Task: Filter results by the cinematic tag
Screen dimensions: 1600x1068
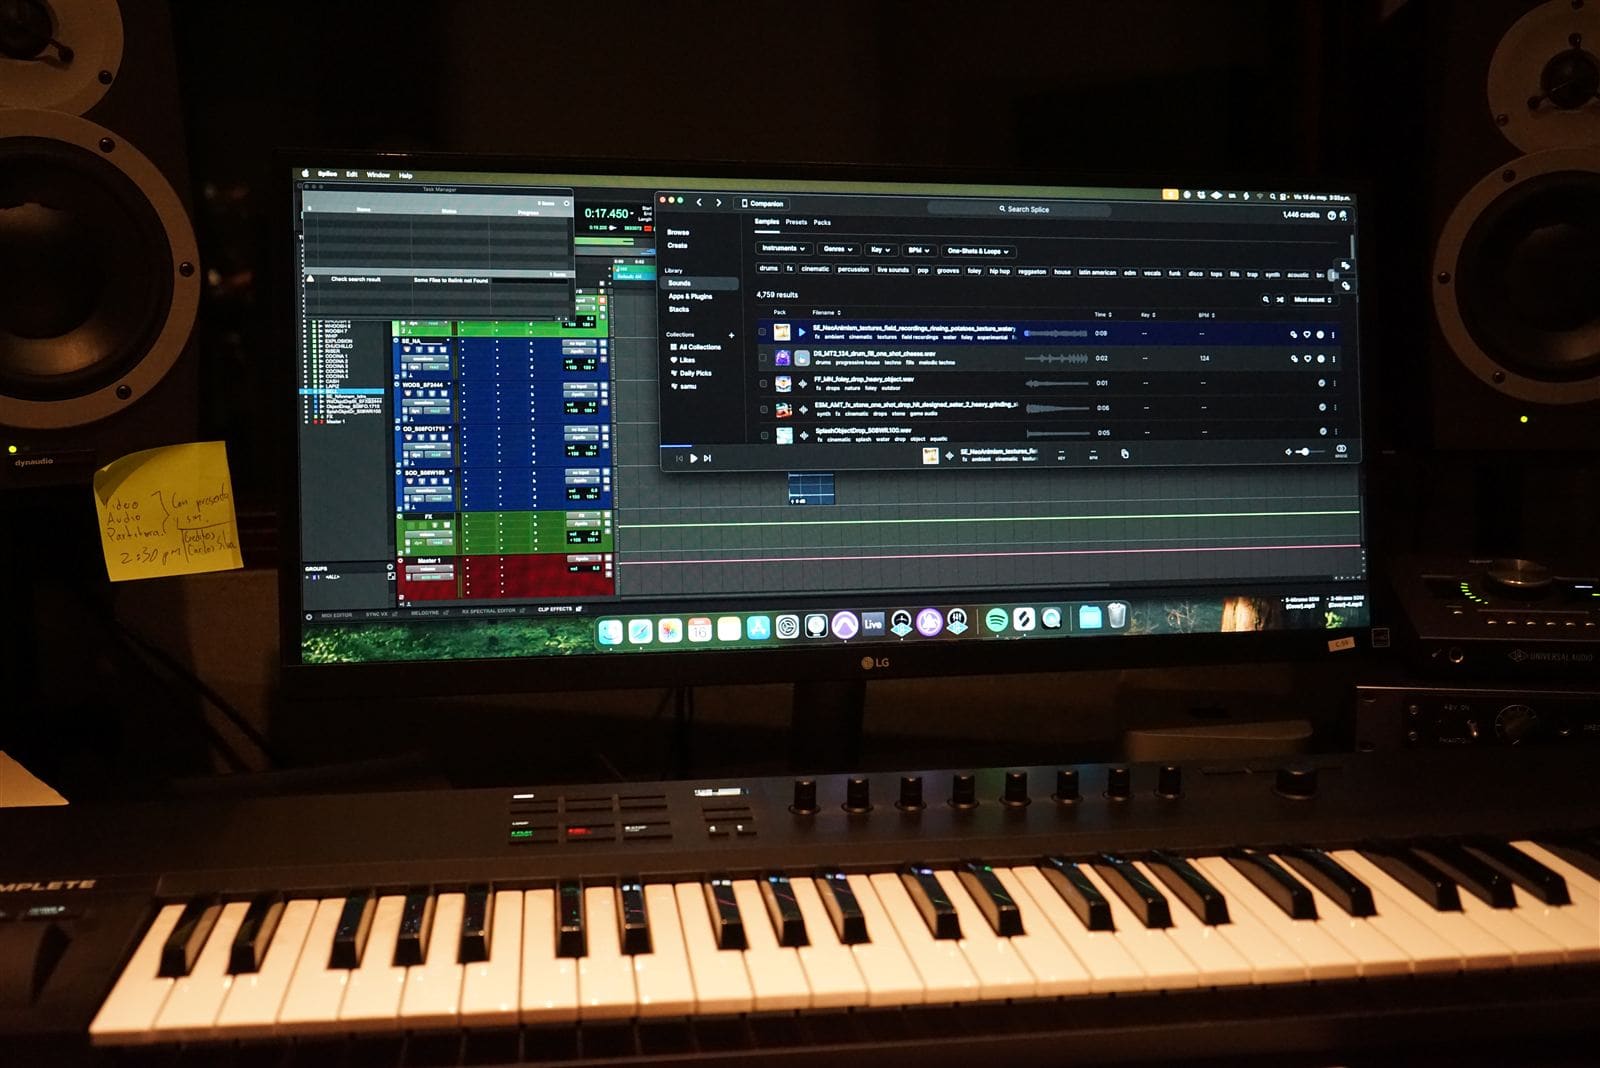Action: pyautogui.click(x=815, y=269)
